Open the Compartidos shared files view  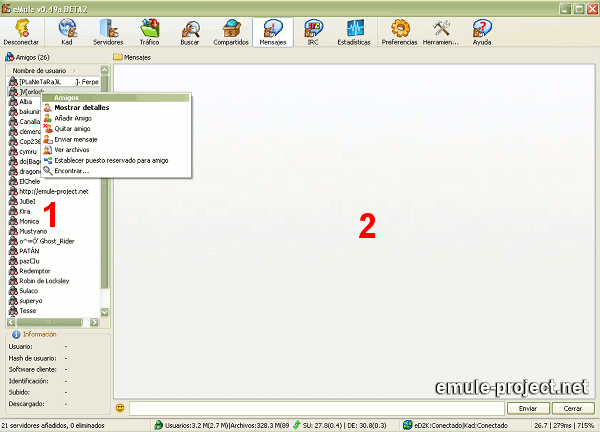pyautogui.click(x=232, y=32)
